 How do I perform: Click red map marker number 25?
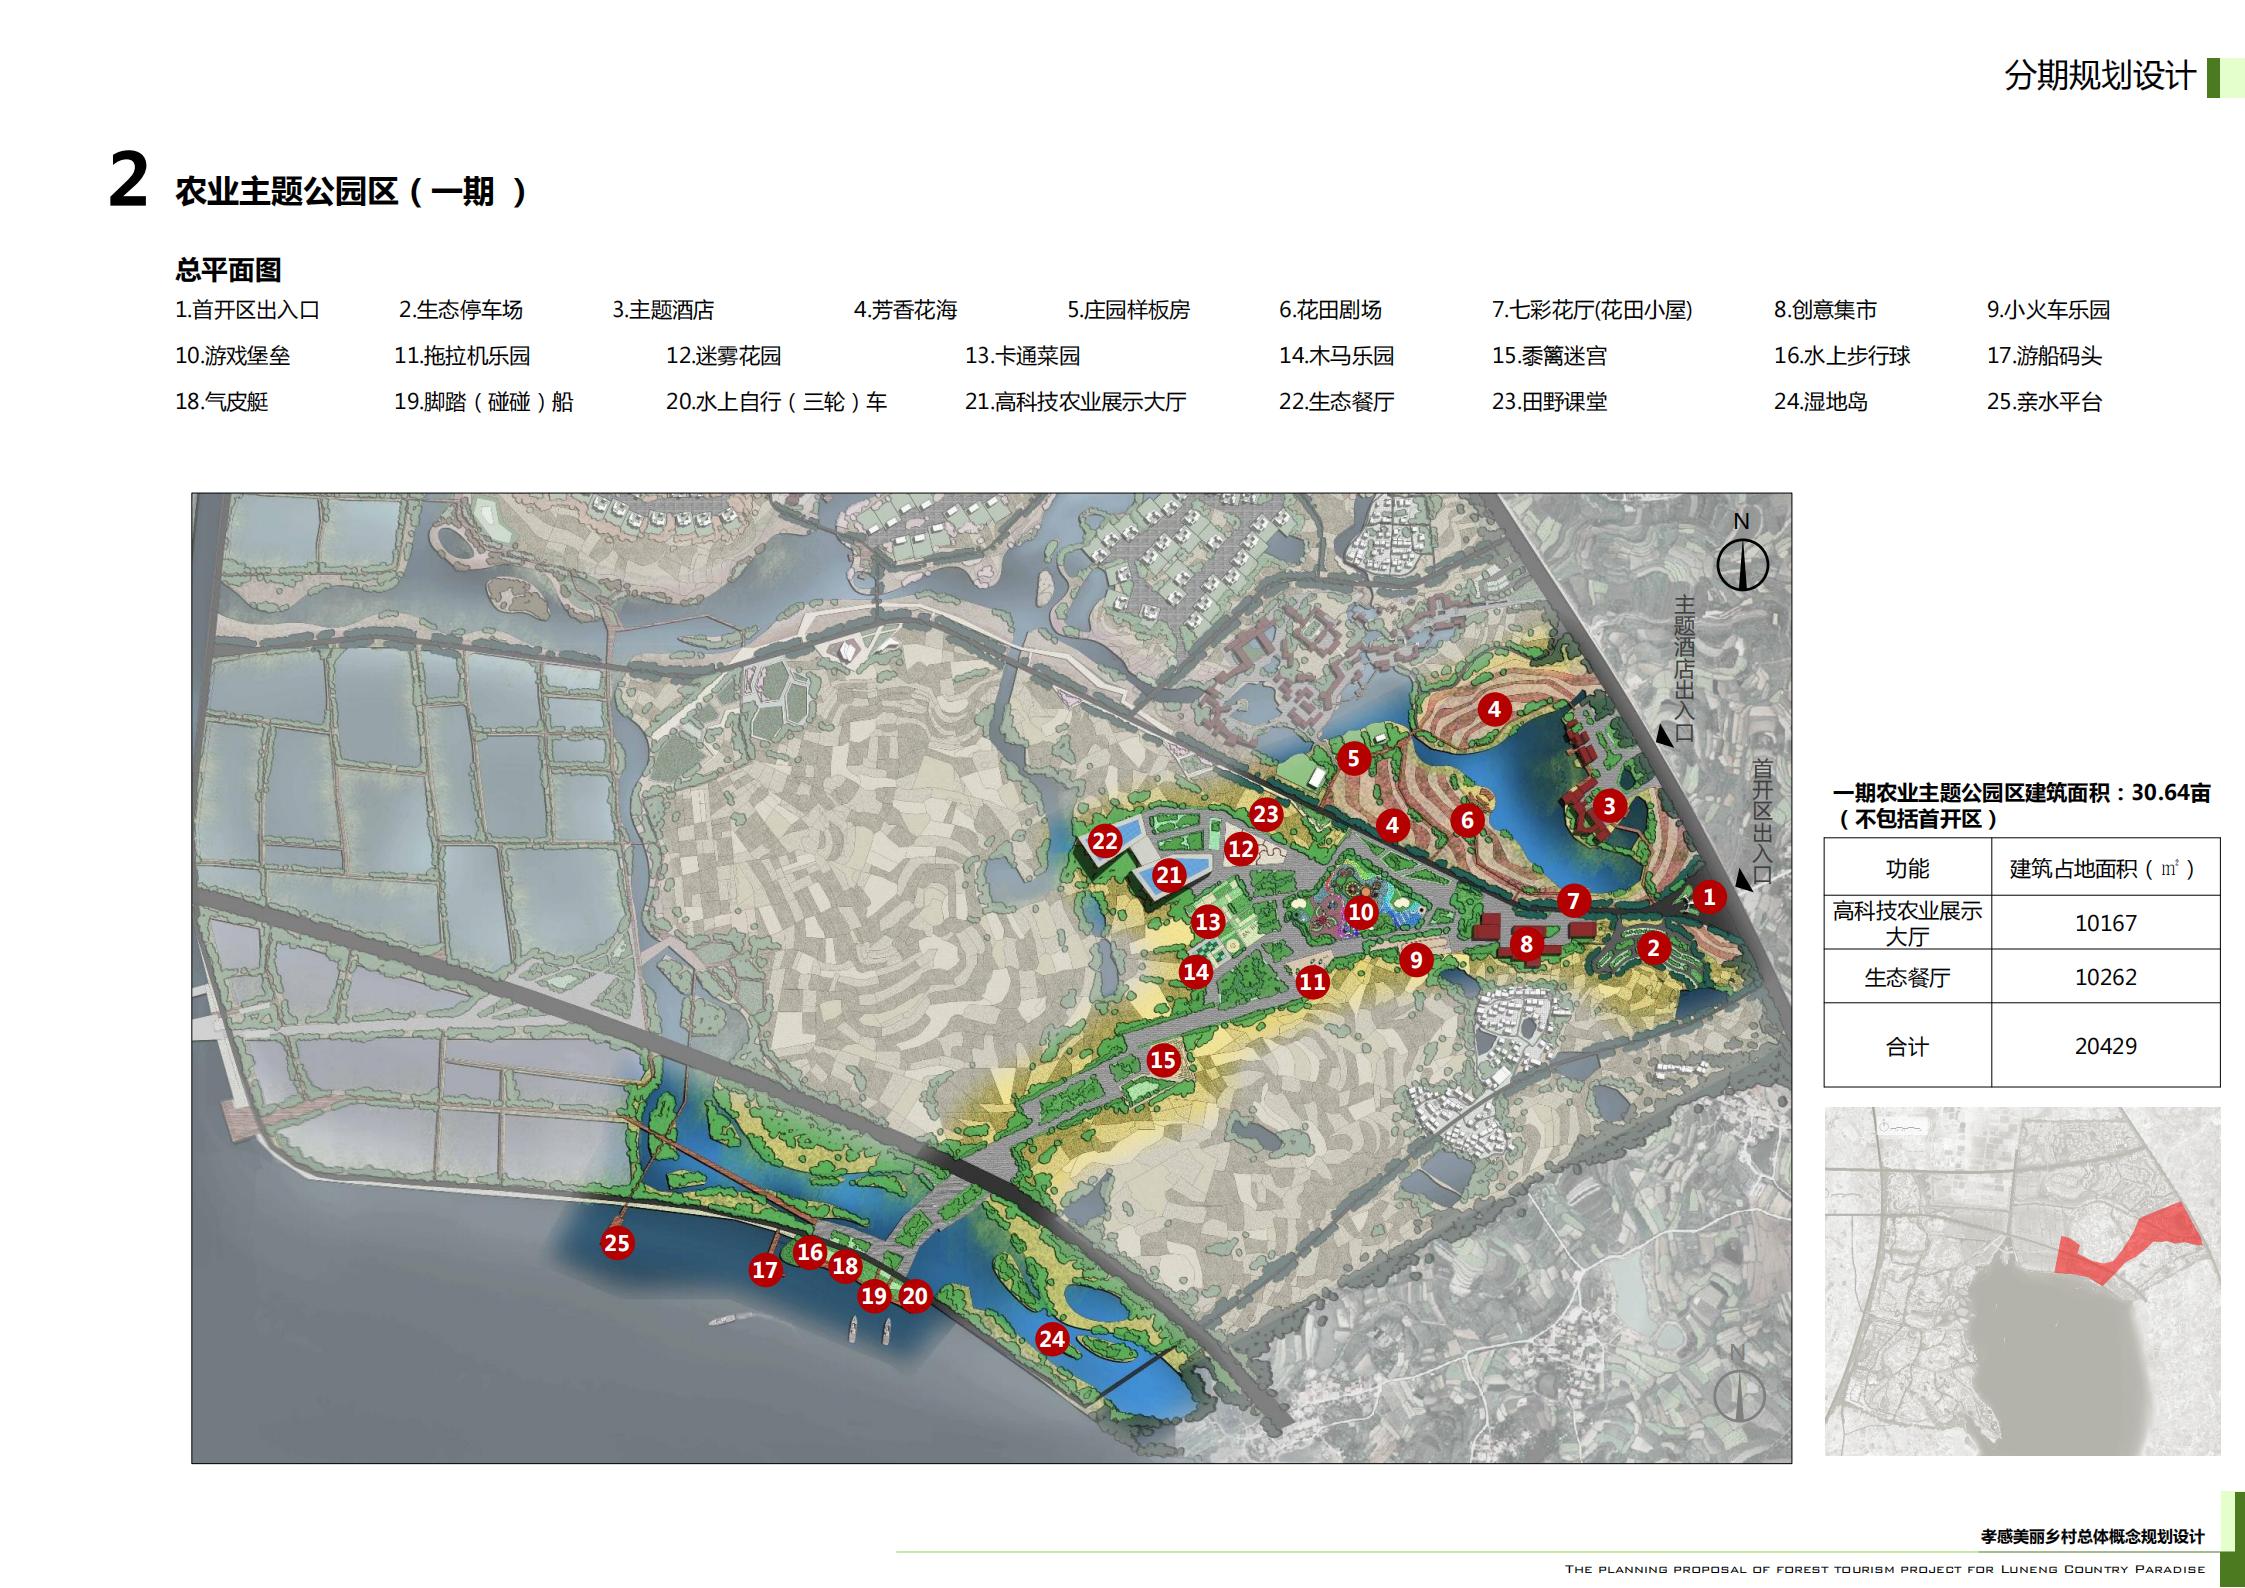617,1243
